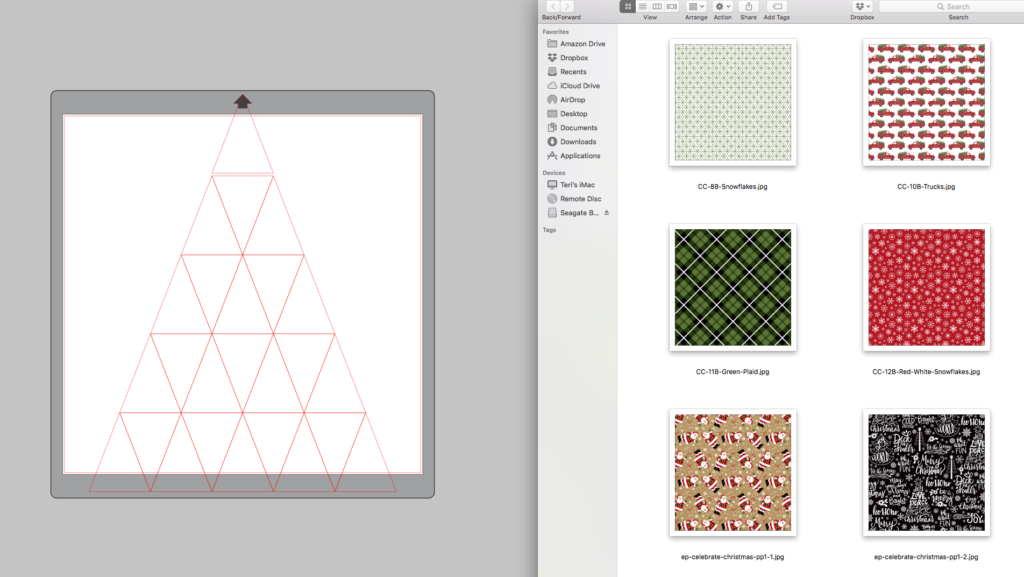The image size is (1024, 577).
Task: Open the Arrange dropdown
Action: click(697, 6)
